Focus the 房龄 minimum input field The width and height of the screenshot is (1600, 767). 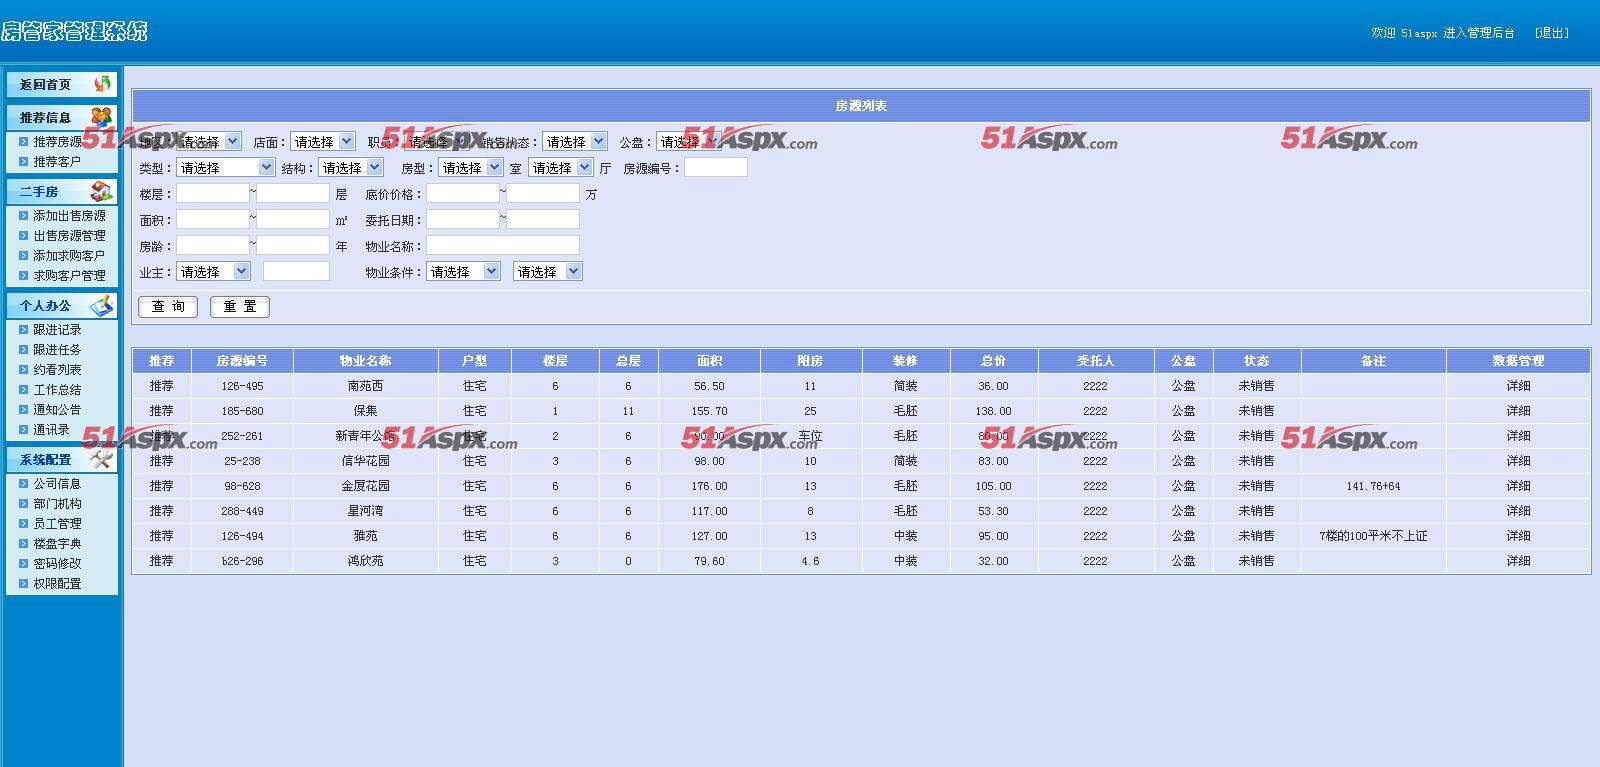tap(213, 246)
